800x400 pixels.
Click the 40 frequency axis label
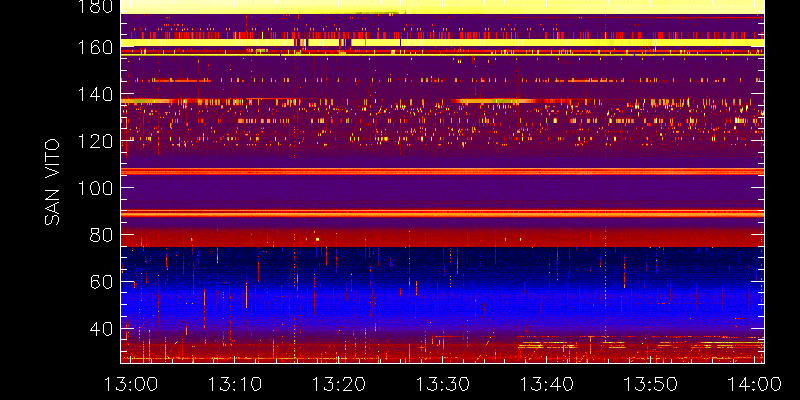[x=102, y=329]
